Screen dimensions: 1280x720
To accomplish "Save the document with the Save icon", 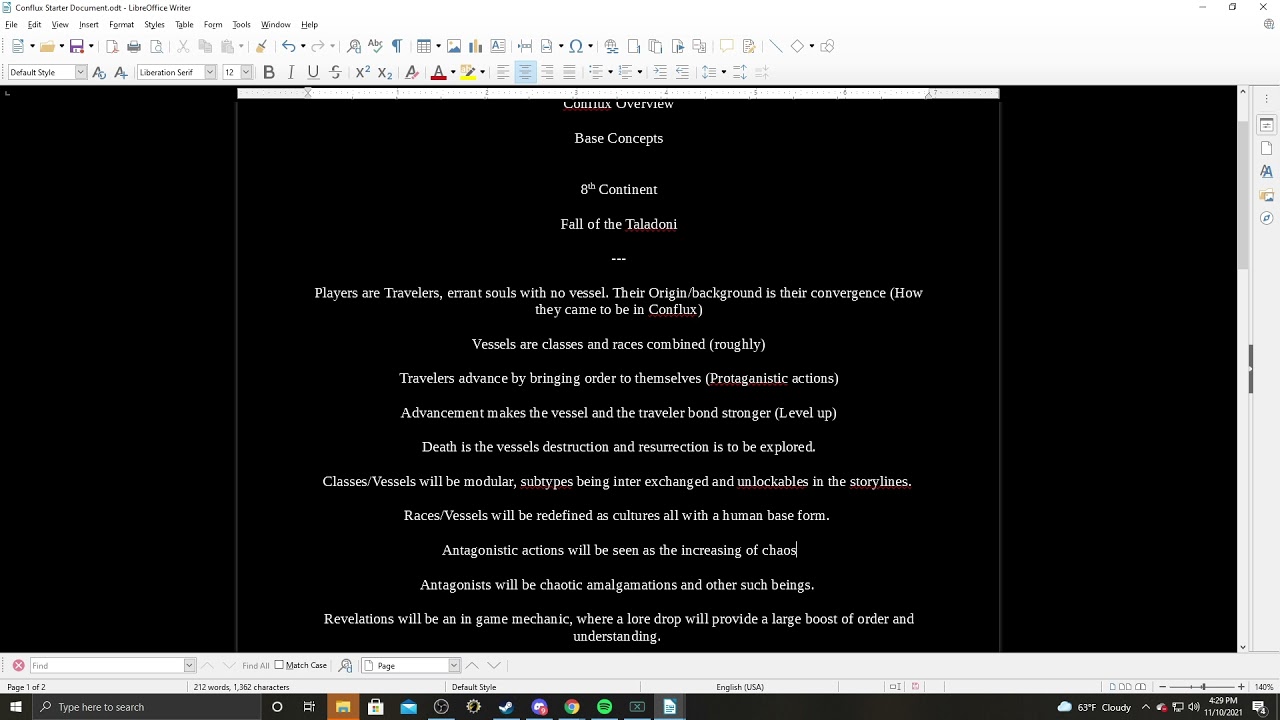I will tap(76, 46).
